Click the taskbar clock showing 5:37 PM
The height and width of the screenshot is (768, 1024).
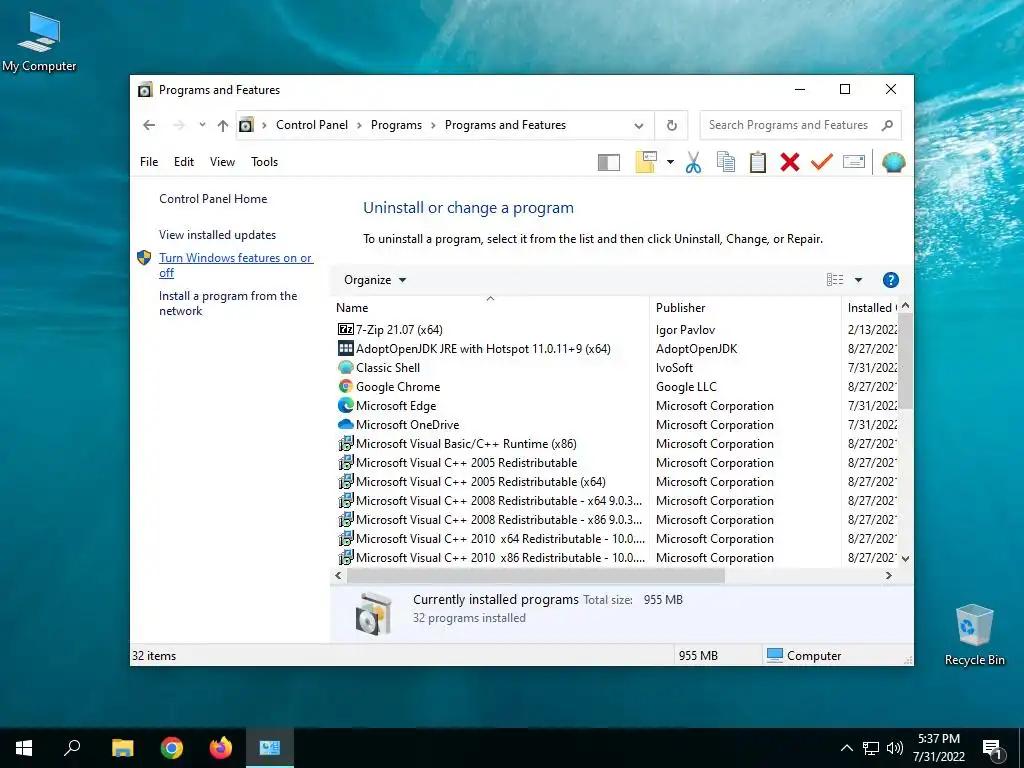(x=938, y=748)
